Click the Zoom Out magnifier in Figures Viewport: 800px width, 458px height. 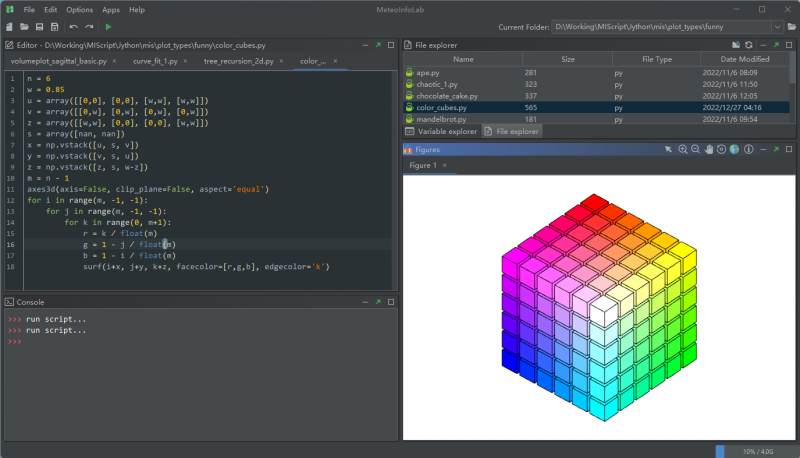[x=696, y=149]
